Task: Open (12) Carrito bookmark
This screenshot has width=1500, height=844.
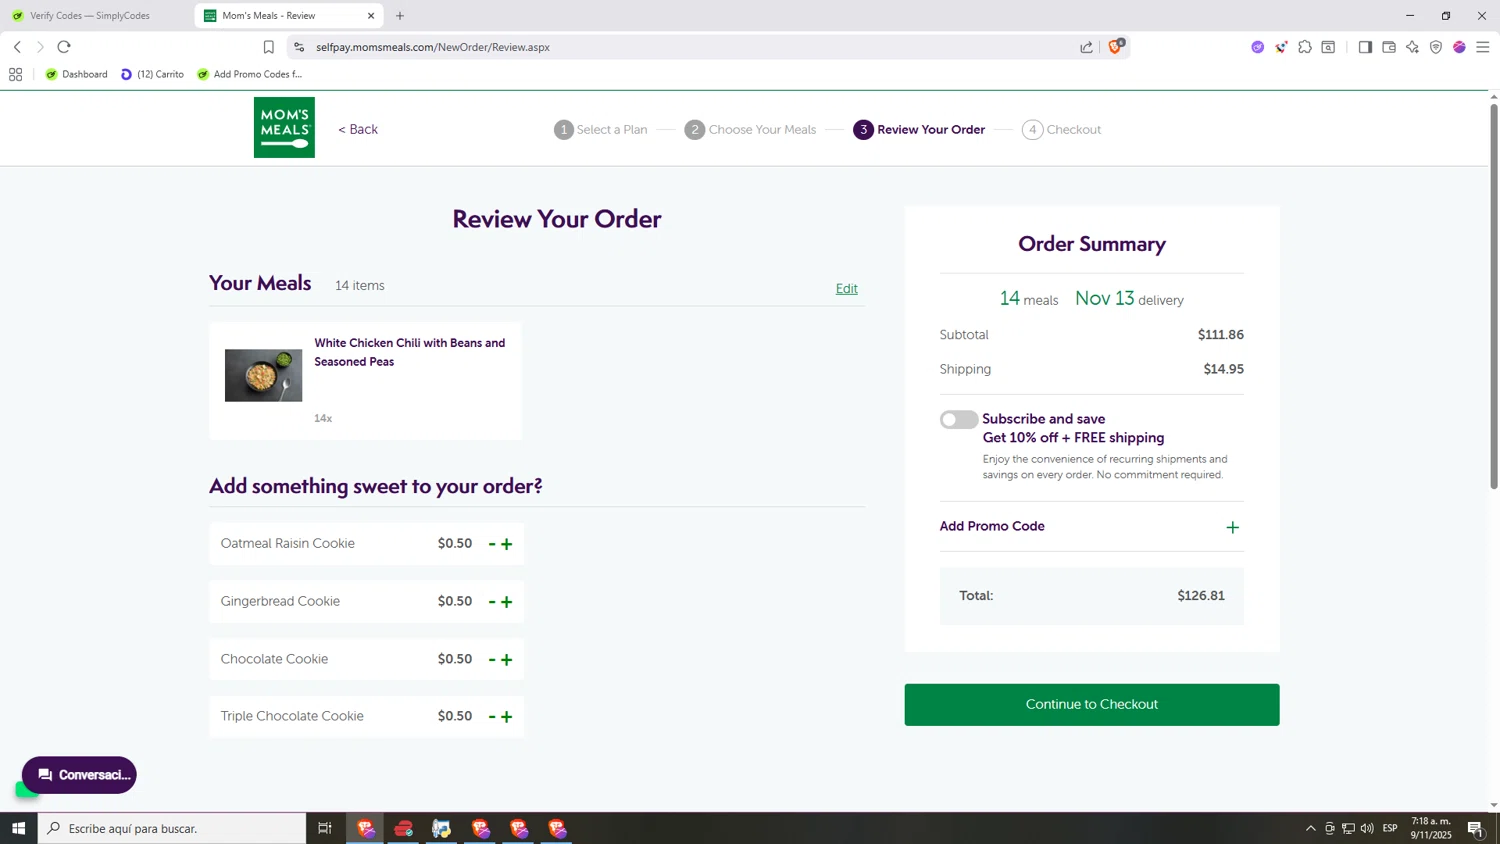Action: [152, 74]
